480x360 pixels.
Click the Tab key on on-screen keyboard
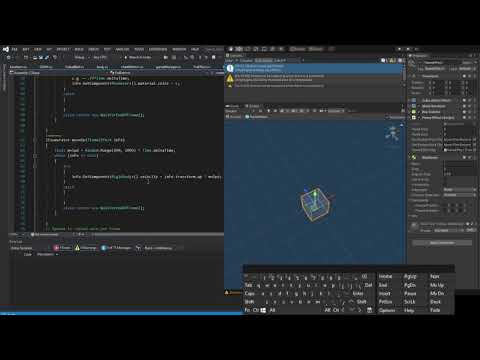(249, 285)
